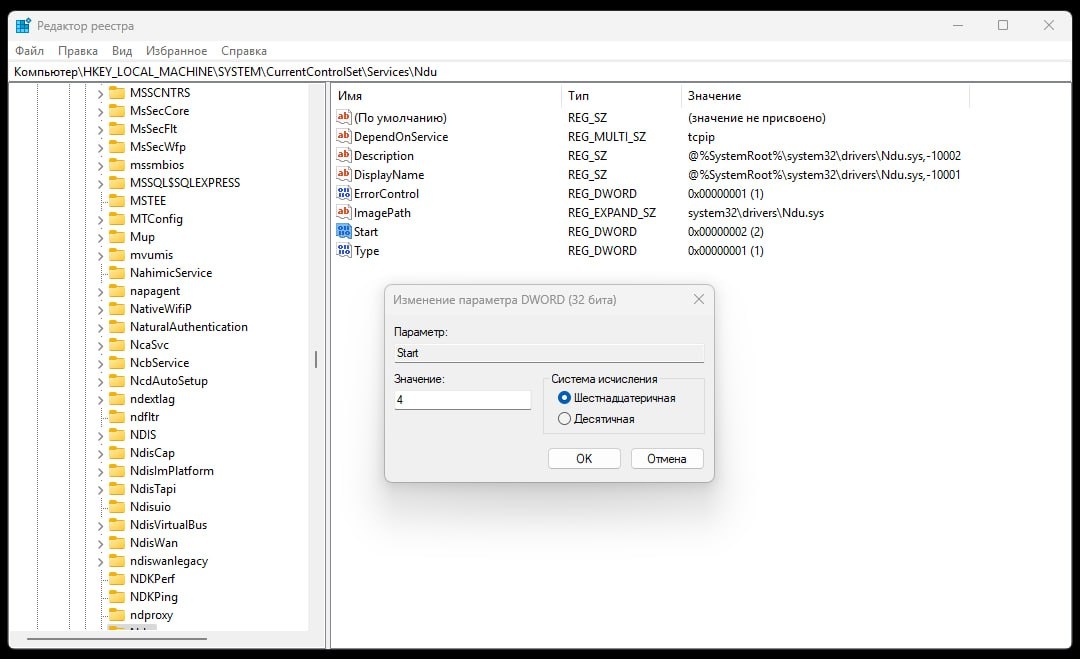Image resolution: width=1080 pixels, height=659 pixels.
Task: Expand the MsSecWfp tree node
Action: [x=100, y=147]
